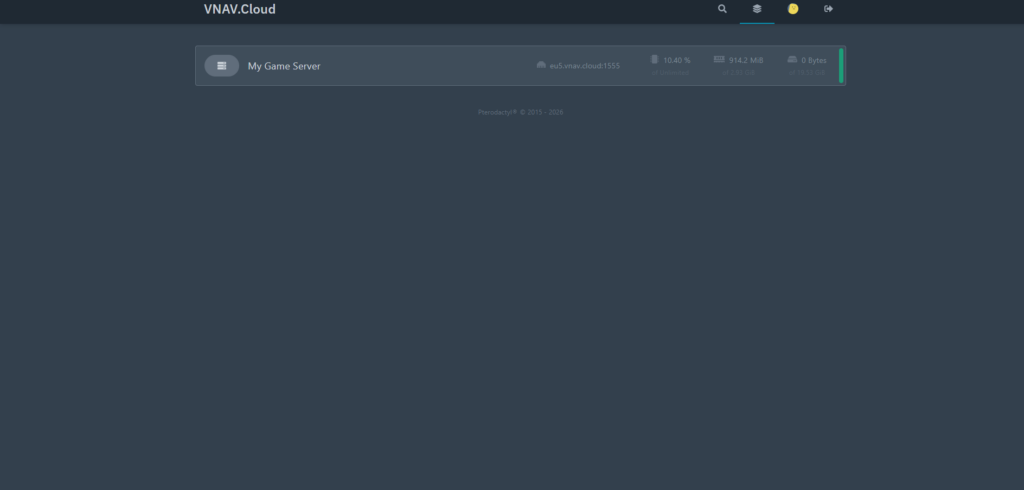This screenshot has height=490, width=1024.
Task: Click the sign out arrow icon
Action: point(828,9)
